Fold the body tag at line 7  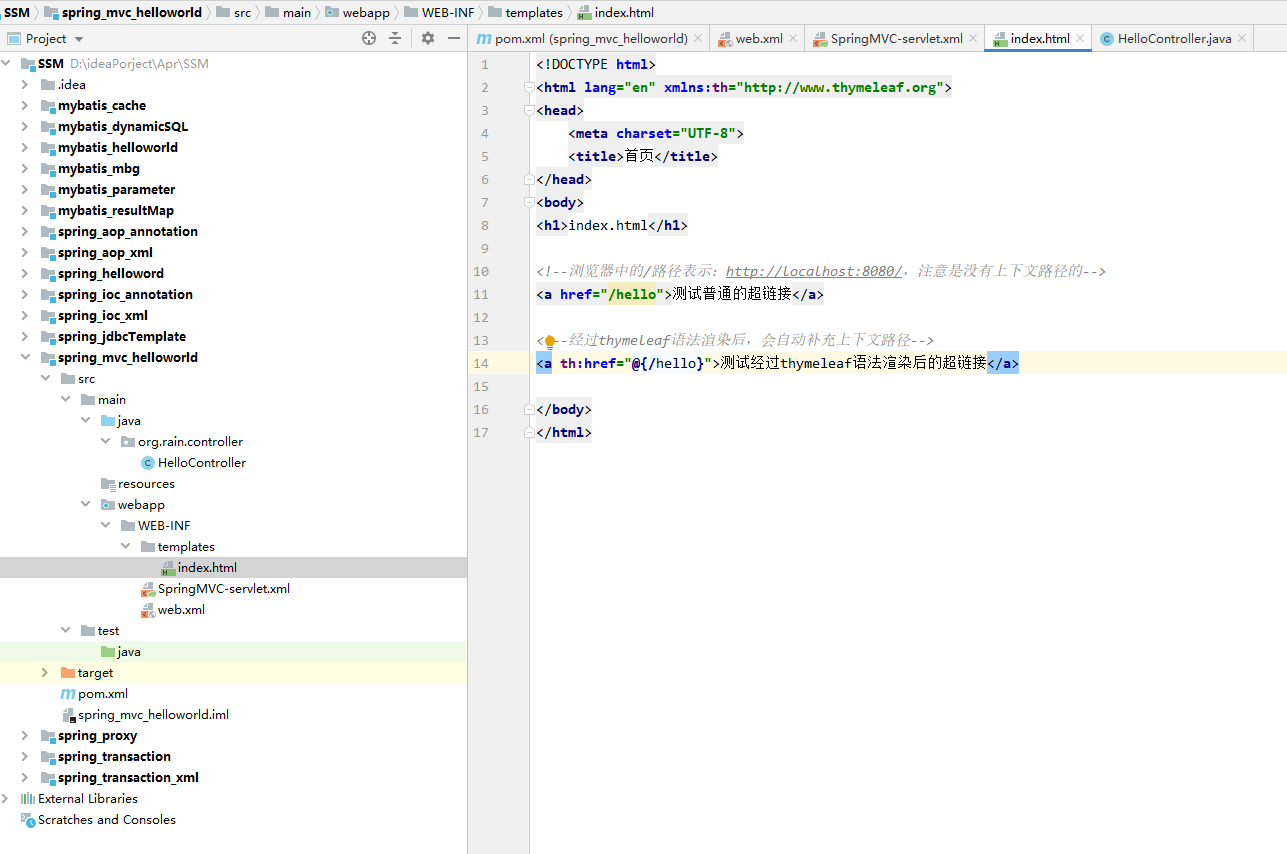coord(529,203)
